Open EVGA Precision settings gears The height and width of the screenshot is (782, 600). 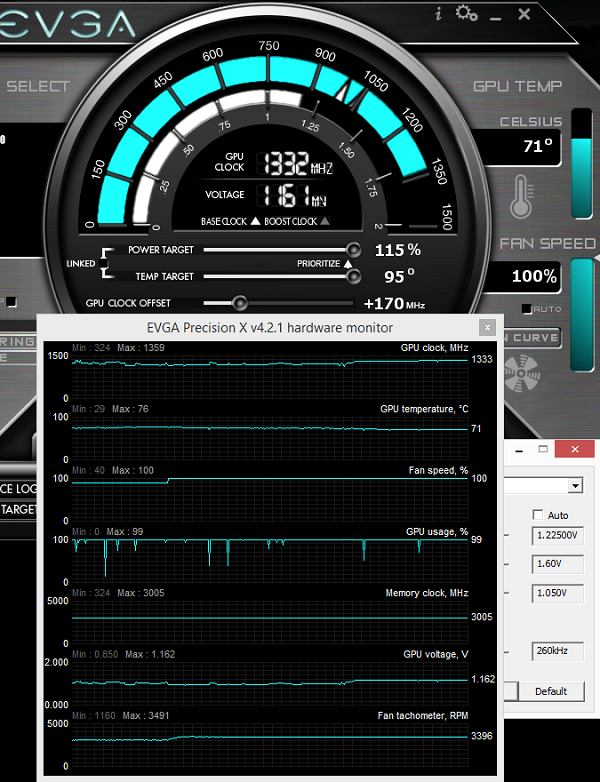(466, 13)
